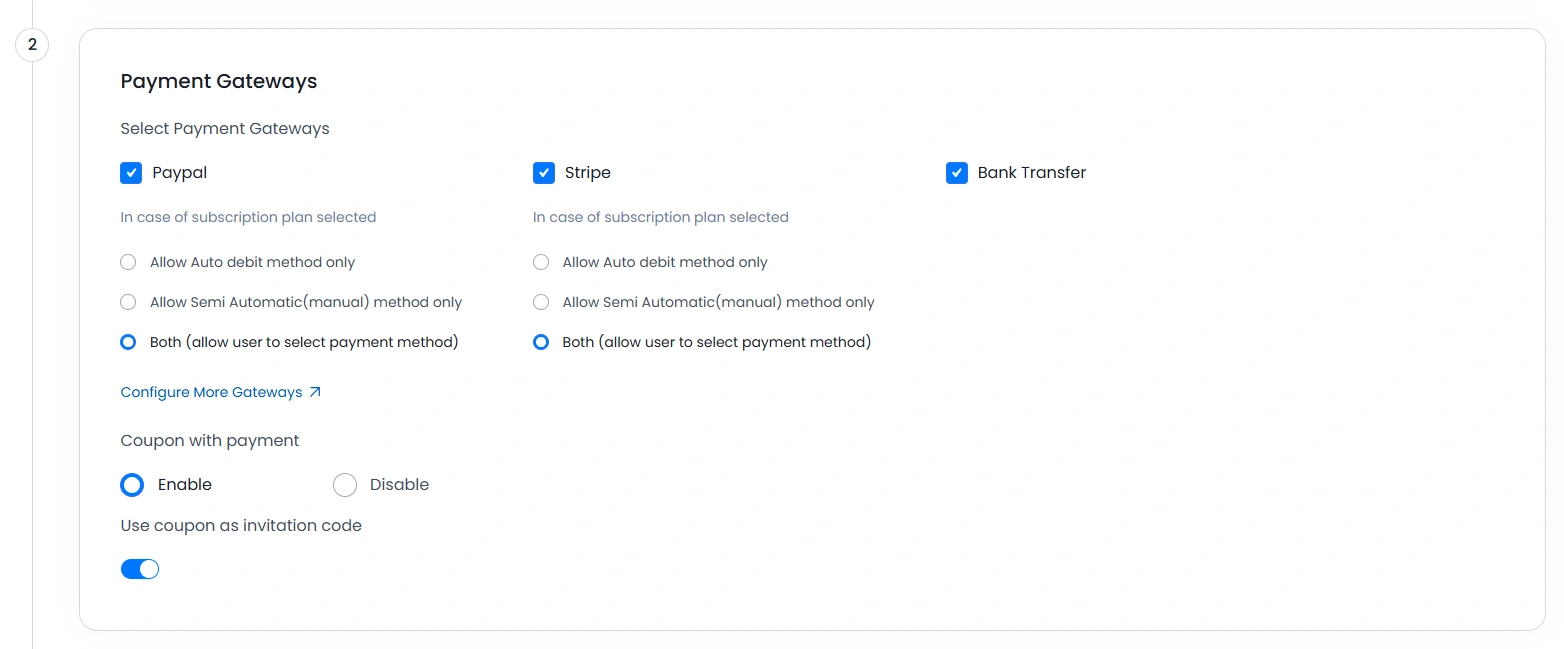The width and height of the screenshot is (1564, 649).
Task: Select Allow Semi Automatic method only for Paypal
Action: tap(128, 302)
